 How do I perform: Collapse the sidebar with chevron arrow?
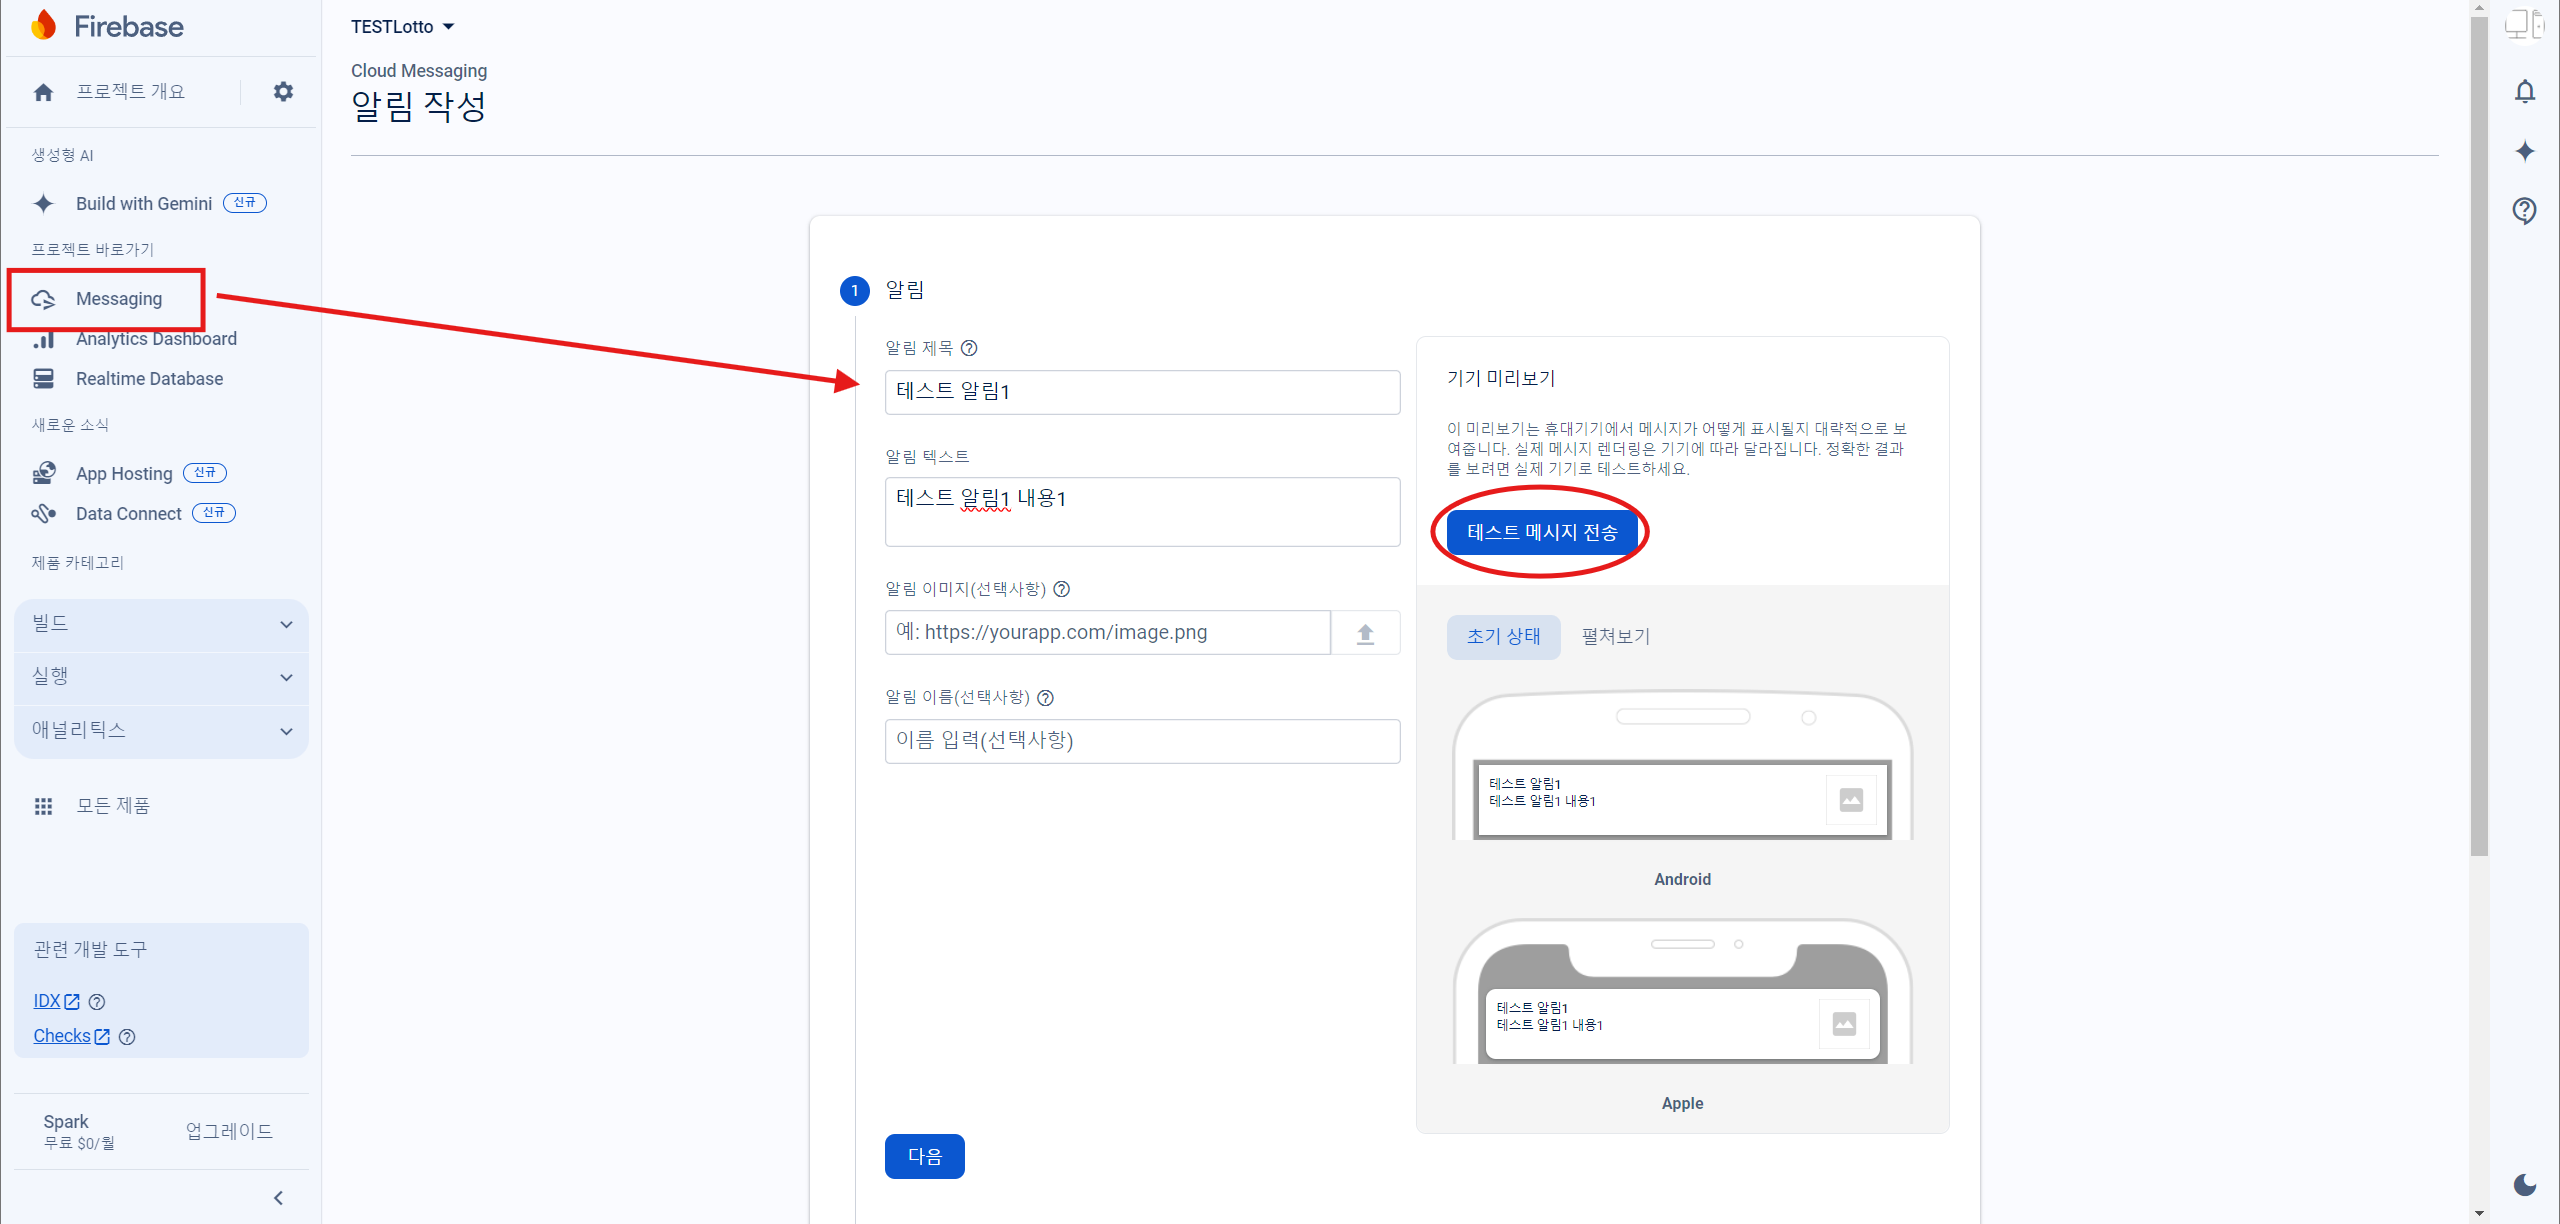[x=279, y=1198]
